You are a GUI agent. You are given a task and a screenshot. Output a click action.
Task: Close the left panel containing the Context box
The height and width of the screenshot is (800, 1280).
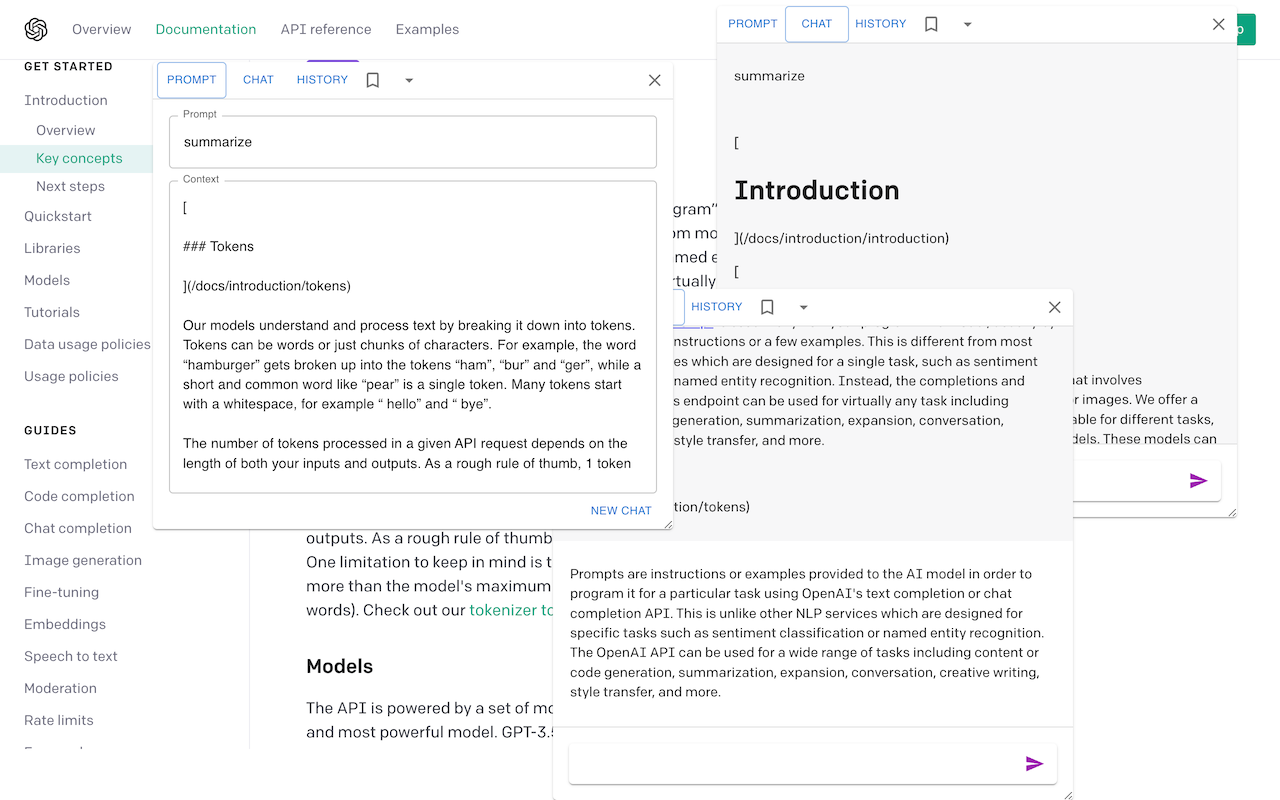pyautogui.click(x=654, y=80)
